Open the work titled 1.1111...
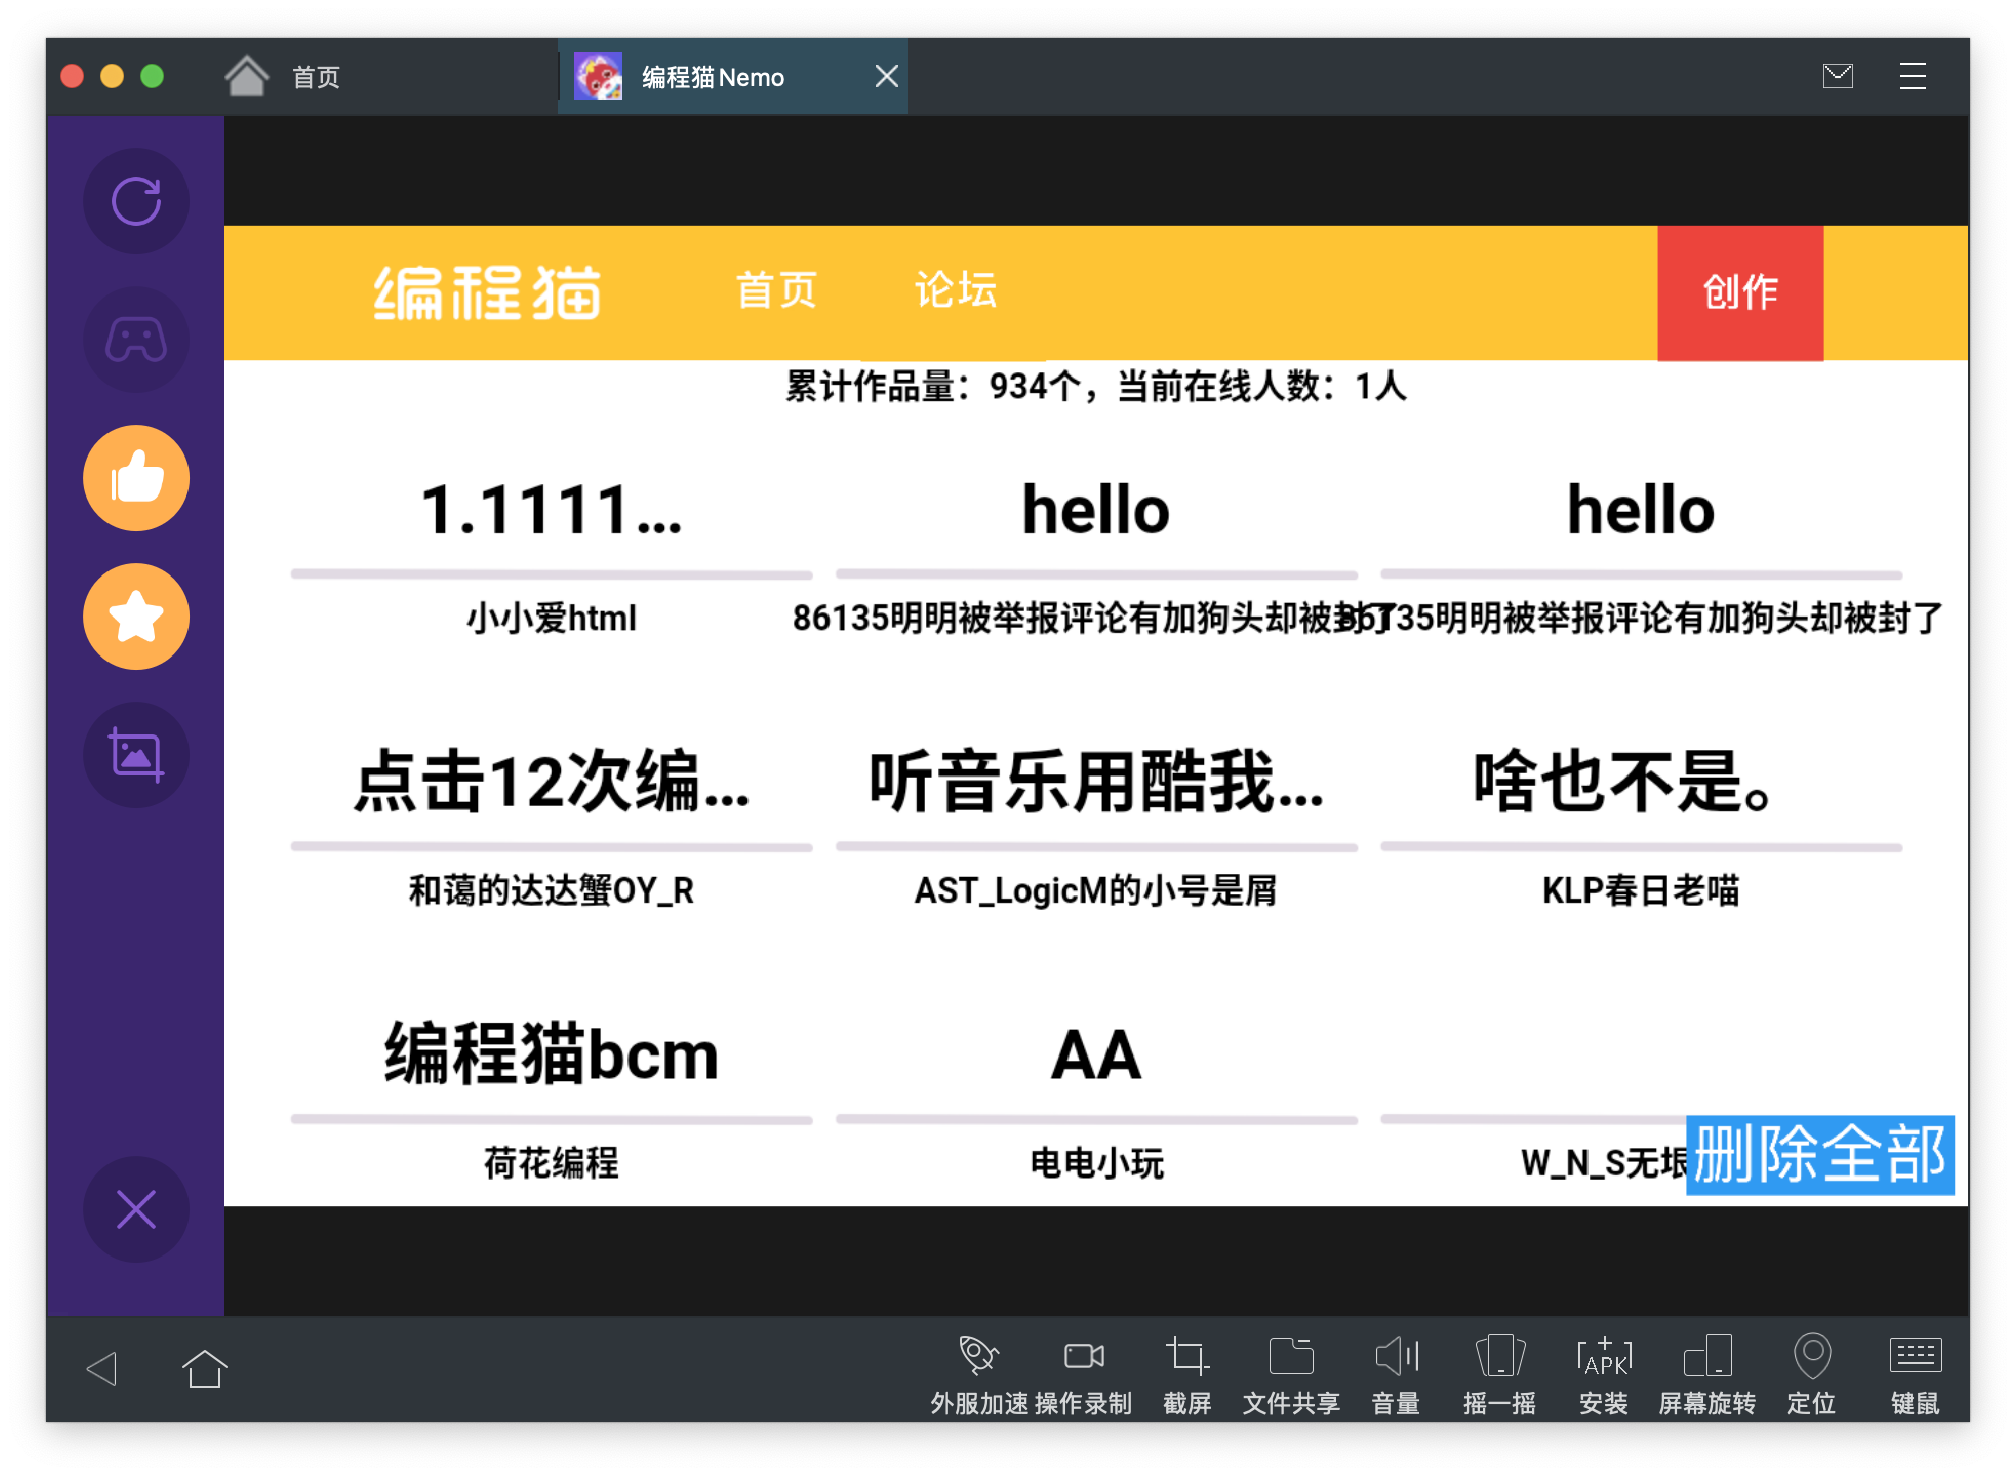 pyautogui.click(x=552, y=510)
